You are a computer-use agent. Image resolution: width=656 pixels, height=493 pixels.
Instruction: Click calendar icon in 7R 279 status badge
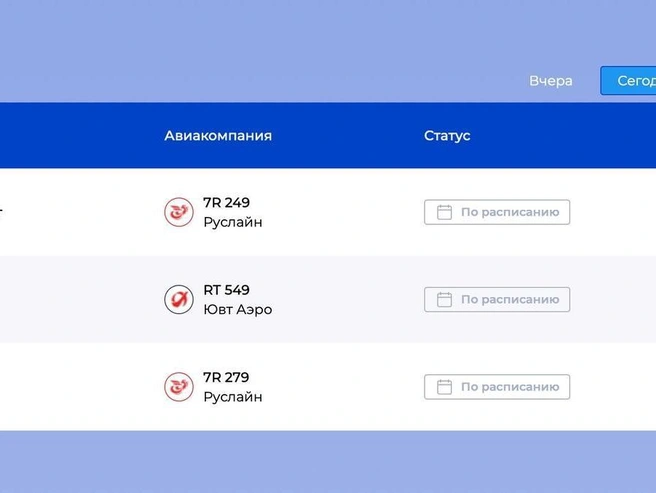(444, 387)
